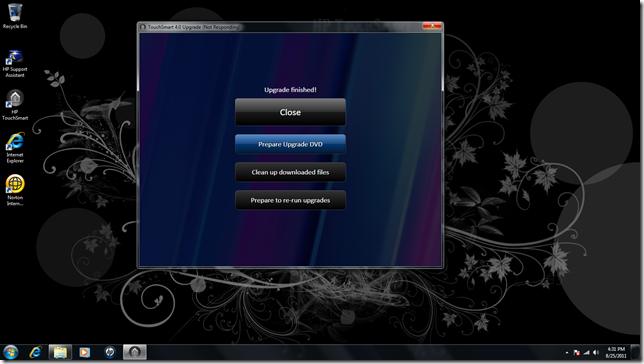Click Clean up downloaded files
Image resolution: width=644 pixels, height=364 pixels.
click(290, 172)
